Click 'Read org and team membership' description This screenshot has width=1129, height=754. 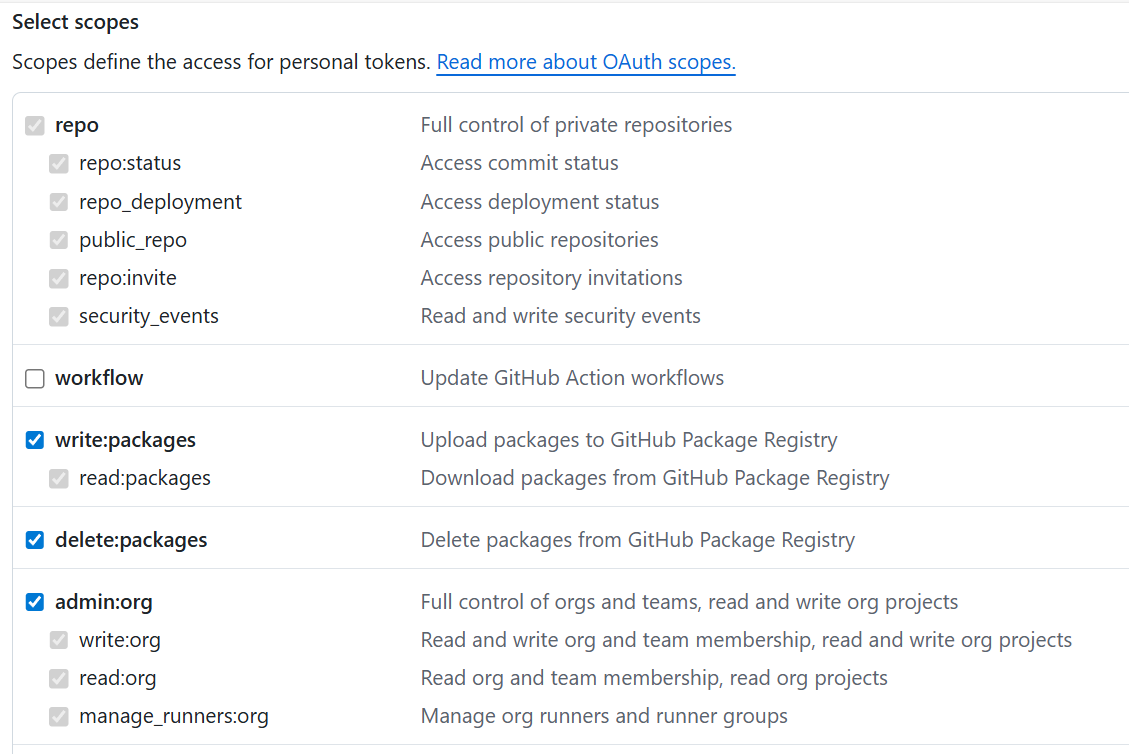pyautogui.click(x=654, y=678)
